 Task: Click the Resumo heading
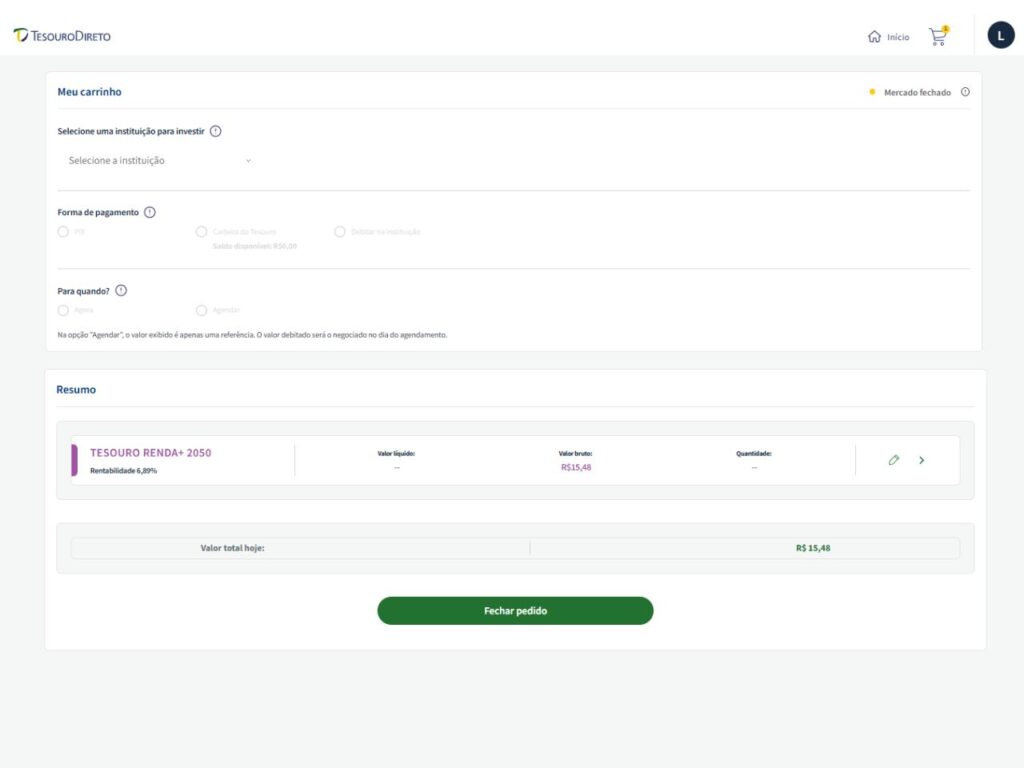pos(76,390)
